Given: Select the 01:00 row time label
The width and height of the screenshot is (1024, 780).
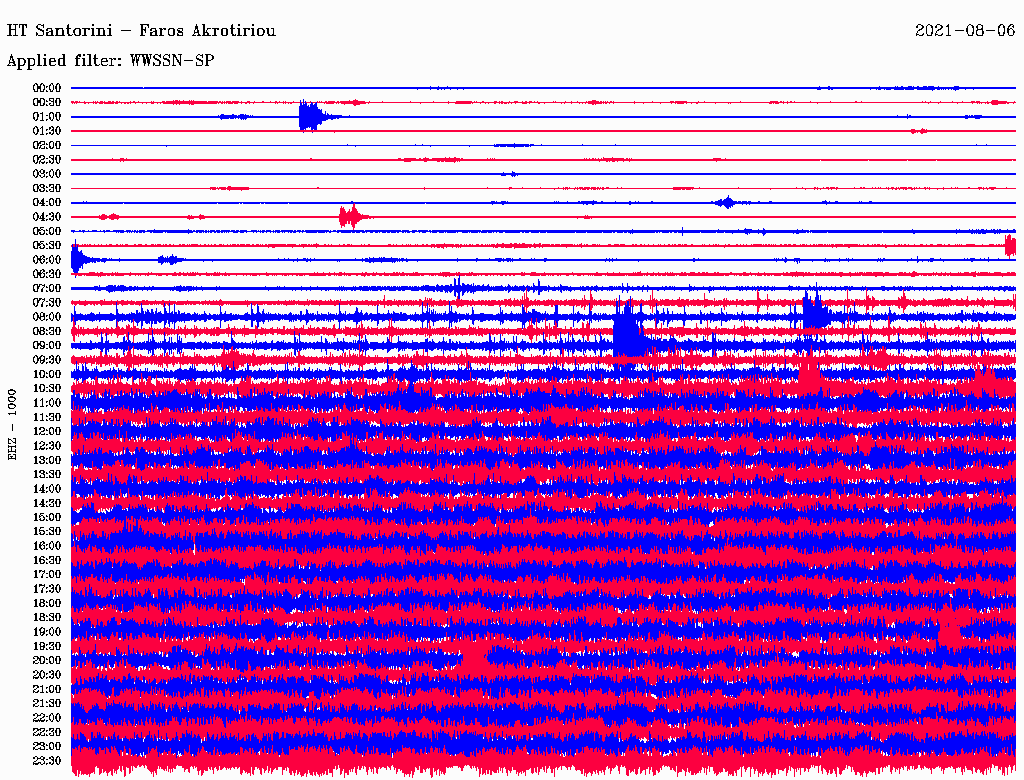Looking at the screenshot, I should [47, 117].
